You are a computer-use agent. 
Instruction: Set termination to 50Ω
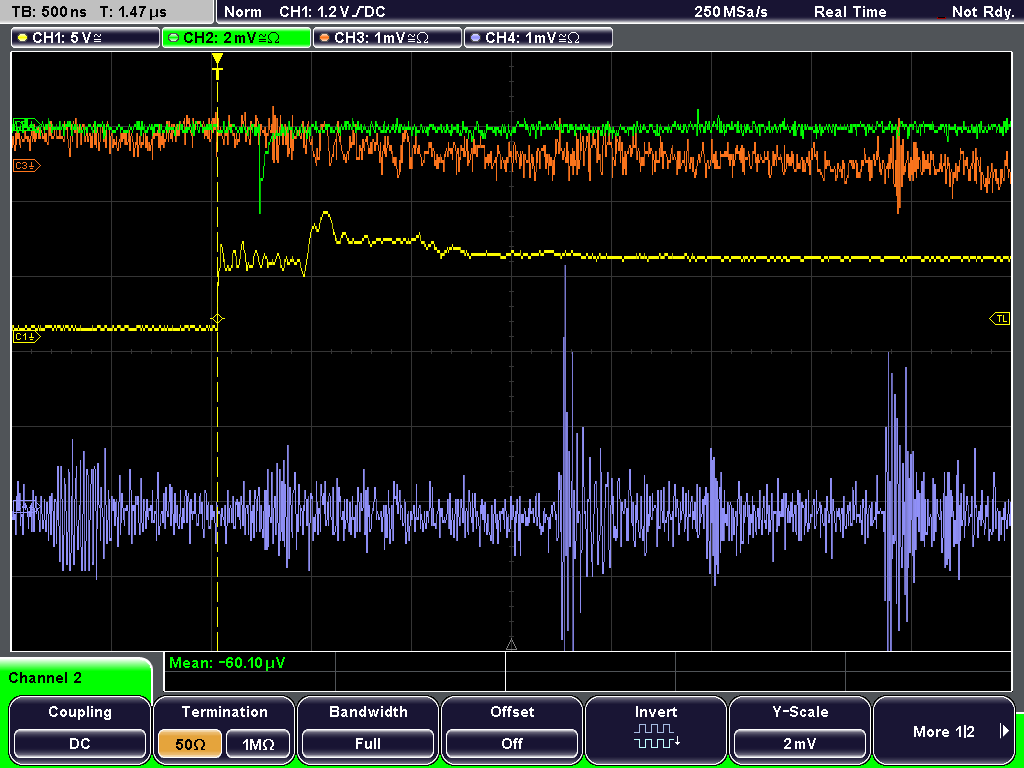190,743
